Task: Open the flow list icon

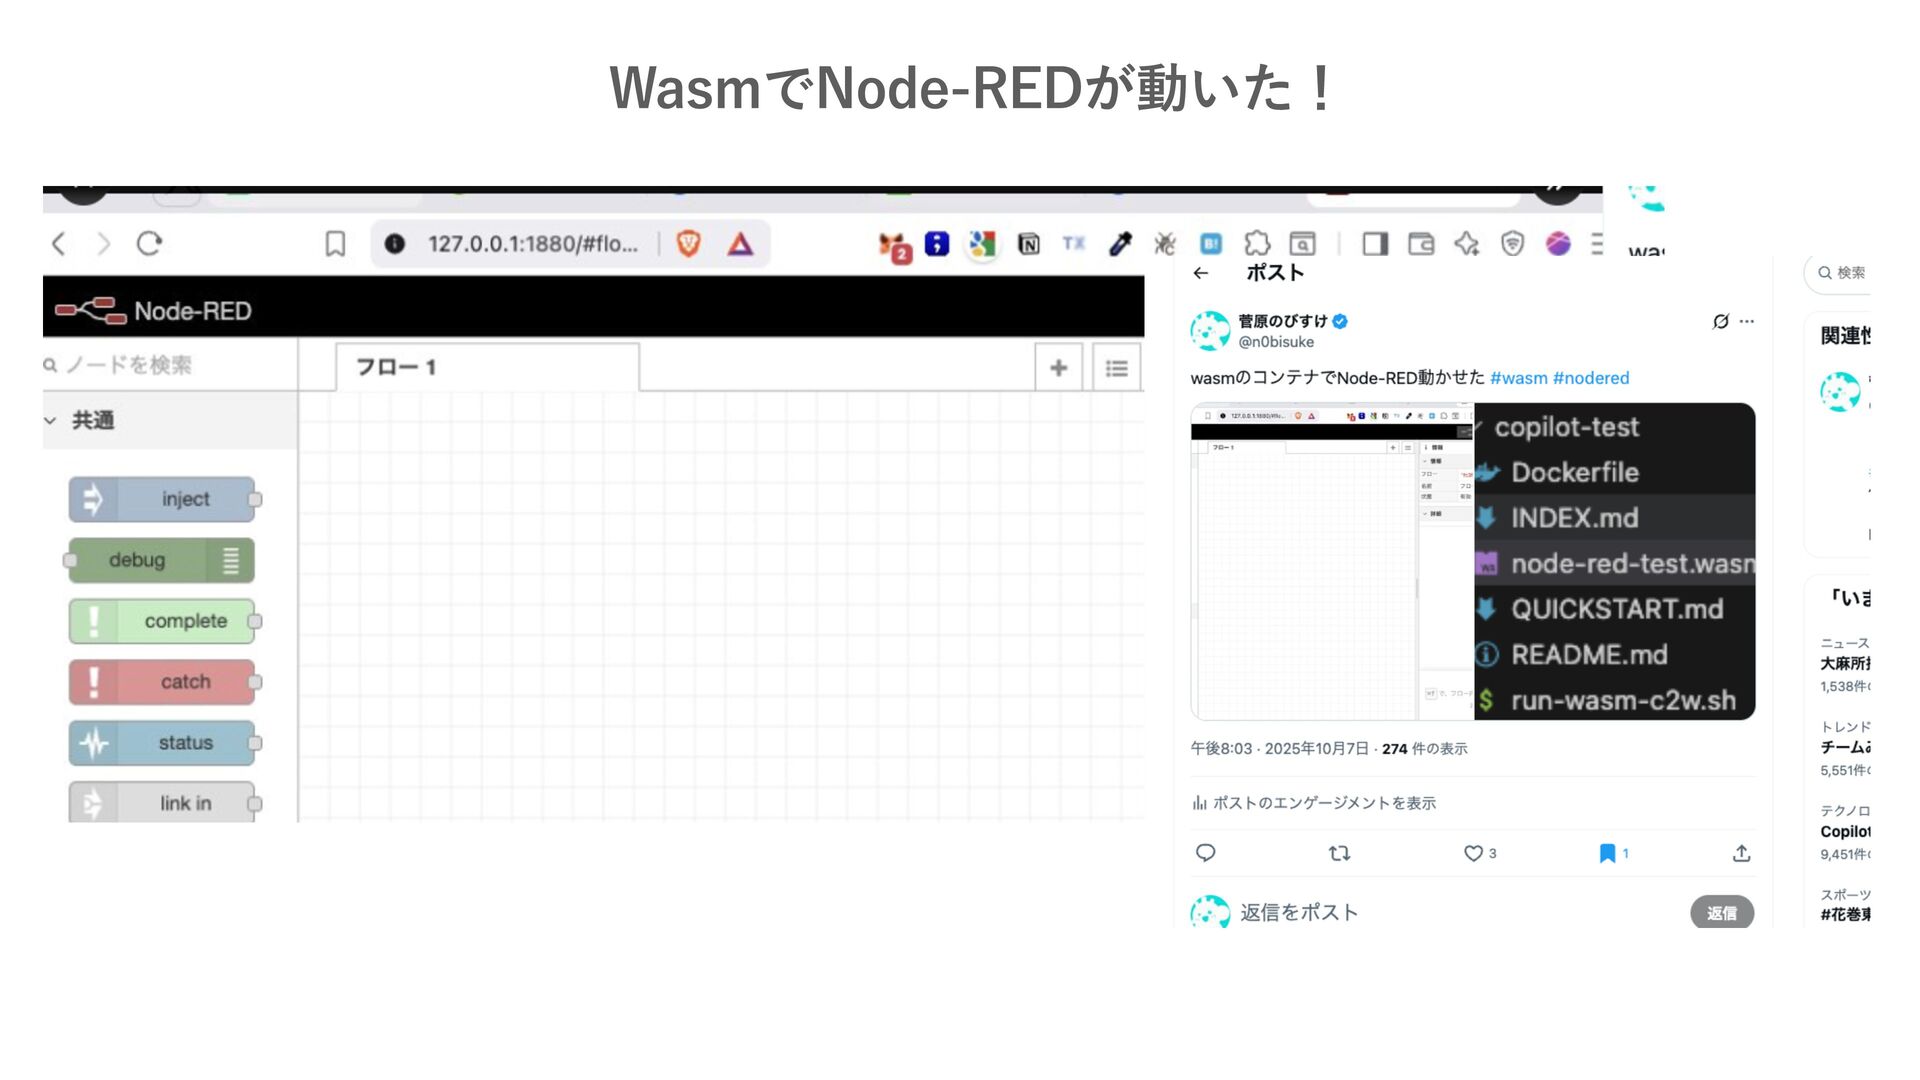Action: coord(1116,368)
